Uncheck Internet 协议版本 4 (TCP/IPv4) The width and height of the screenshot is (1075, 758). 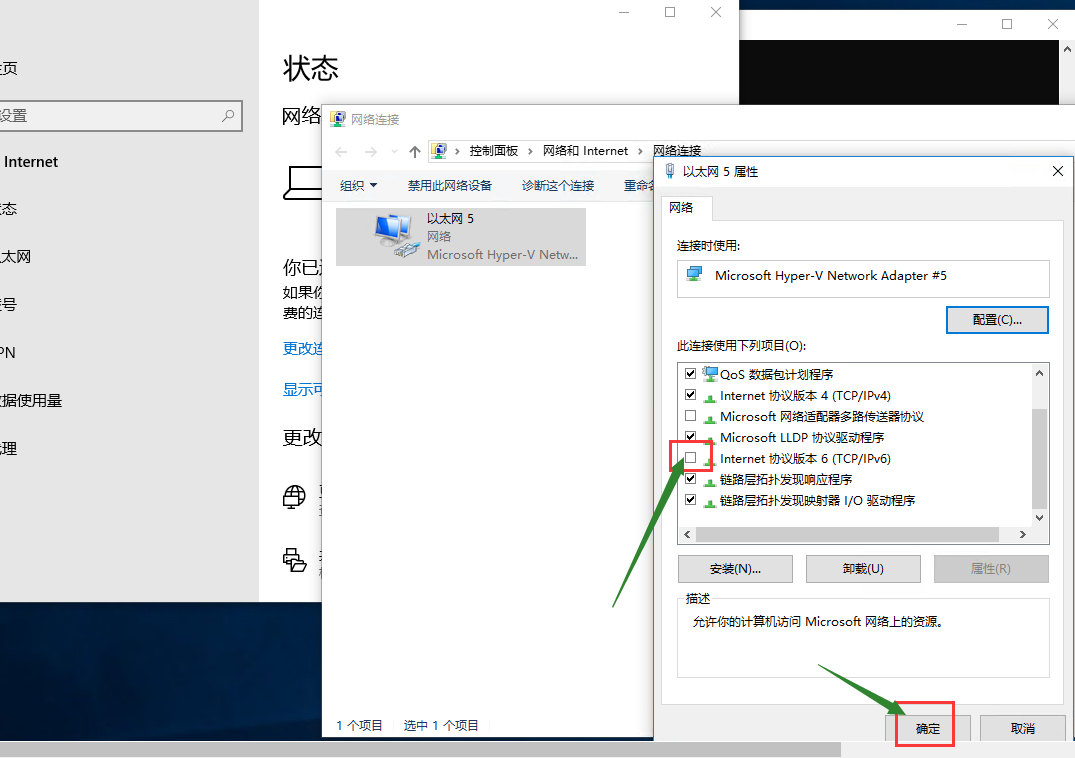[x=690, y=395]
